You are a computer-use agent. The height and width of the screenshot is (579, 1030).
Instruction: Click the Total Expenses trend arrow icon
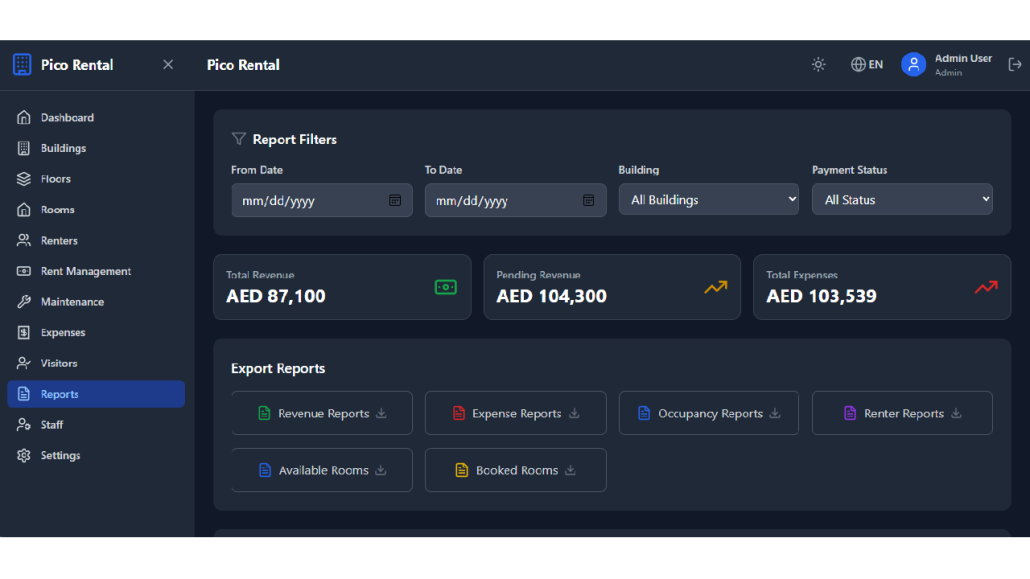coord(986,287)
